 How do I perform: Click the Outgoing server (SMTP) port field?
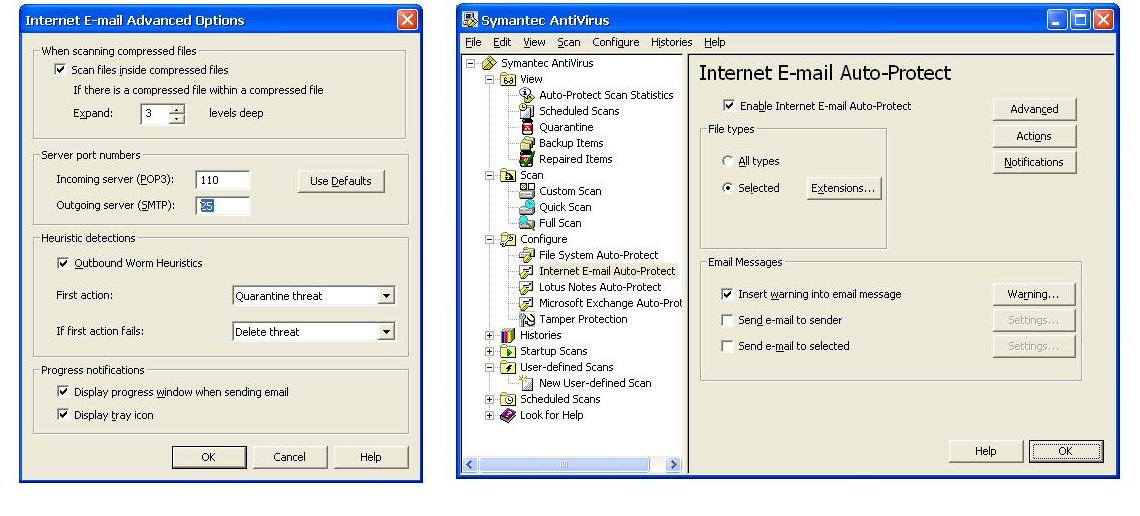click(x=222, y=206)
